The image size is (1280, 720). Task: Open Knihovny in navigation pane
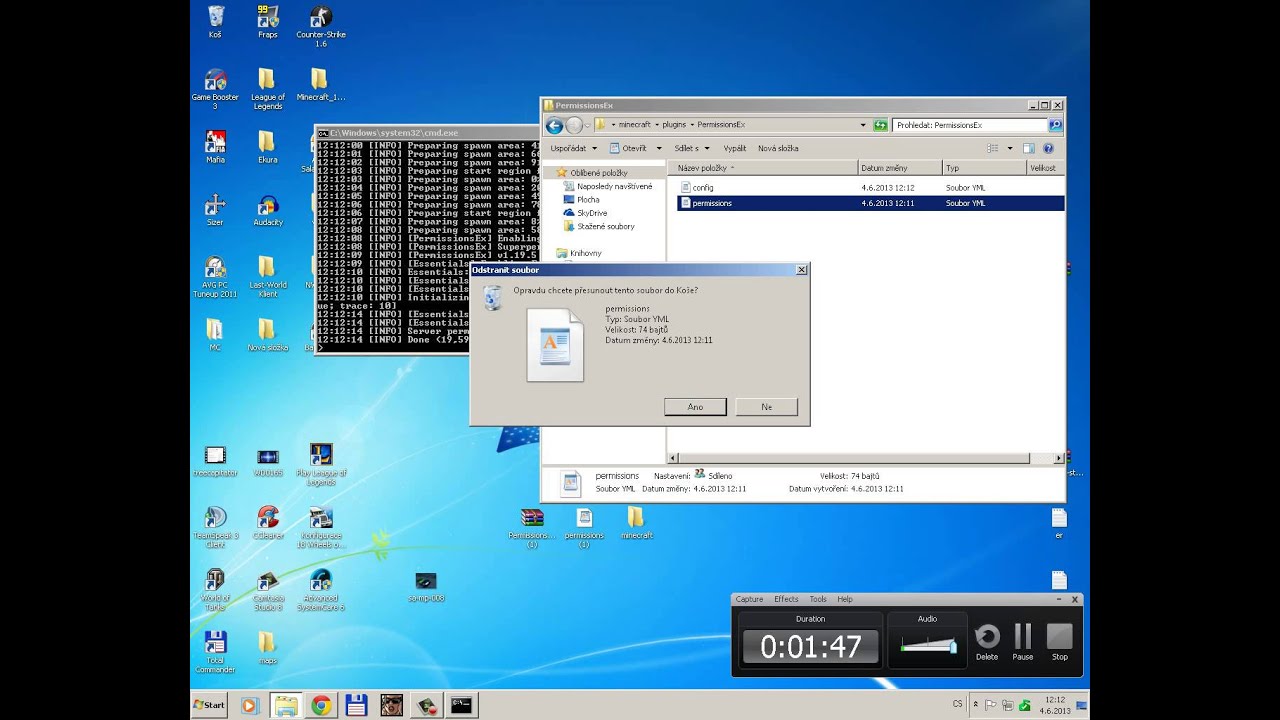585,253
